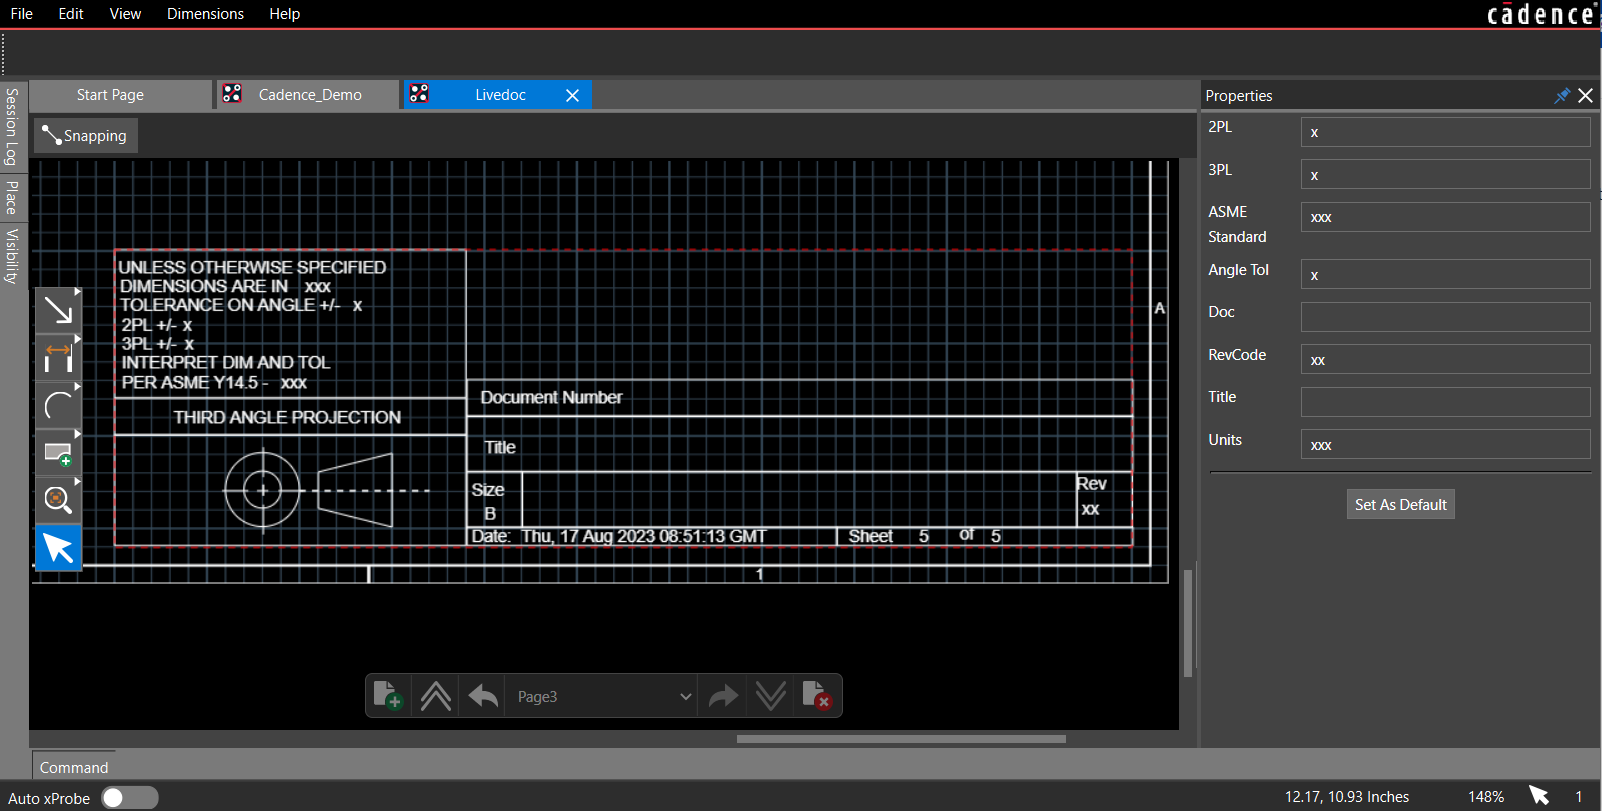Click the Rev label in title block

(1091, 484)
